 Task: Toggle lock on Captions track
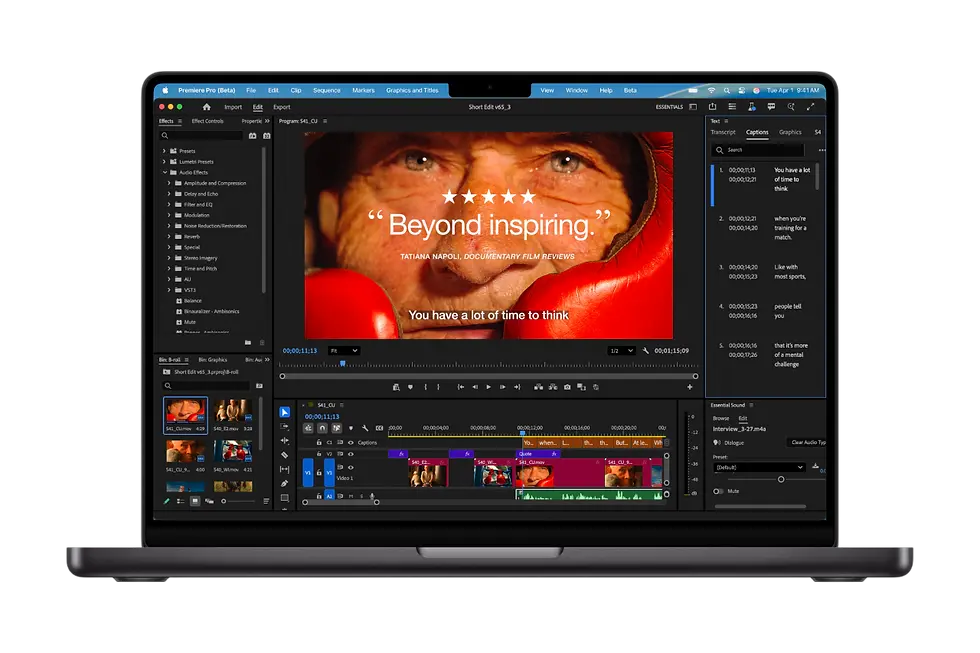coord(319,442)
